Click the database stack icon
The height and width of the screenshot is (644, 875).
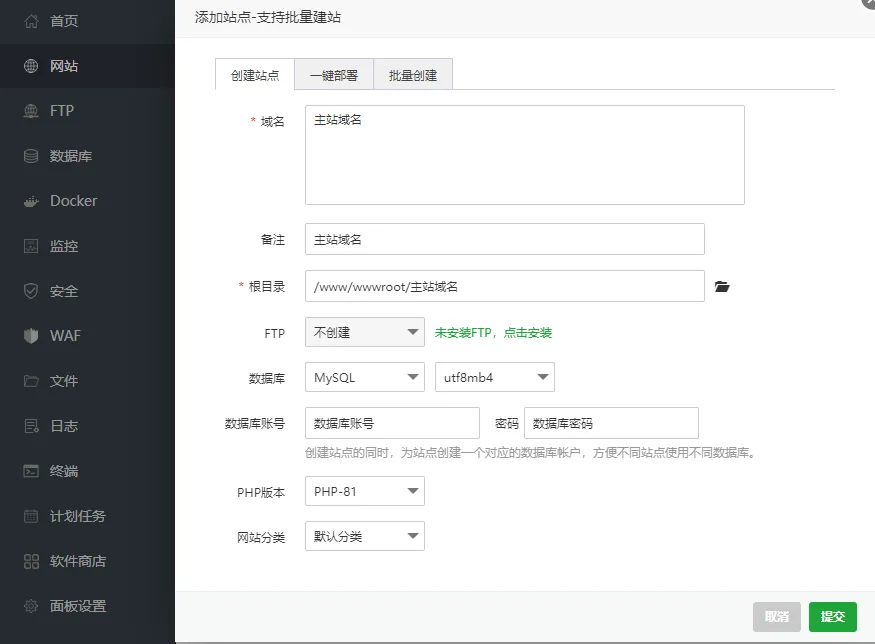pos(31,156)
